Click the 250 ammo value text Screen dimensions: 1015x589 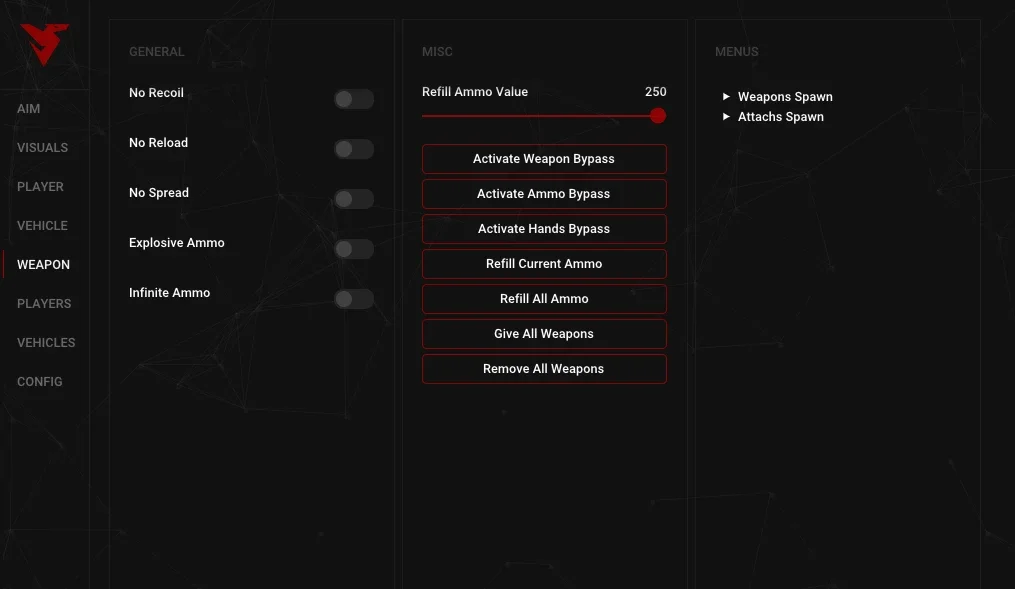coord(655,92)
